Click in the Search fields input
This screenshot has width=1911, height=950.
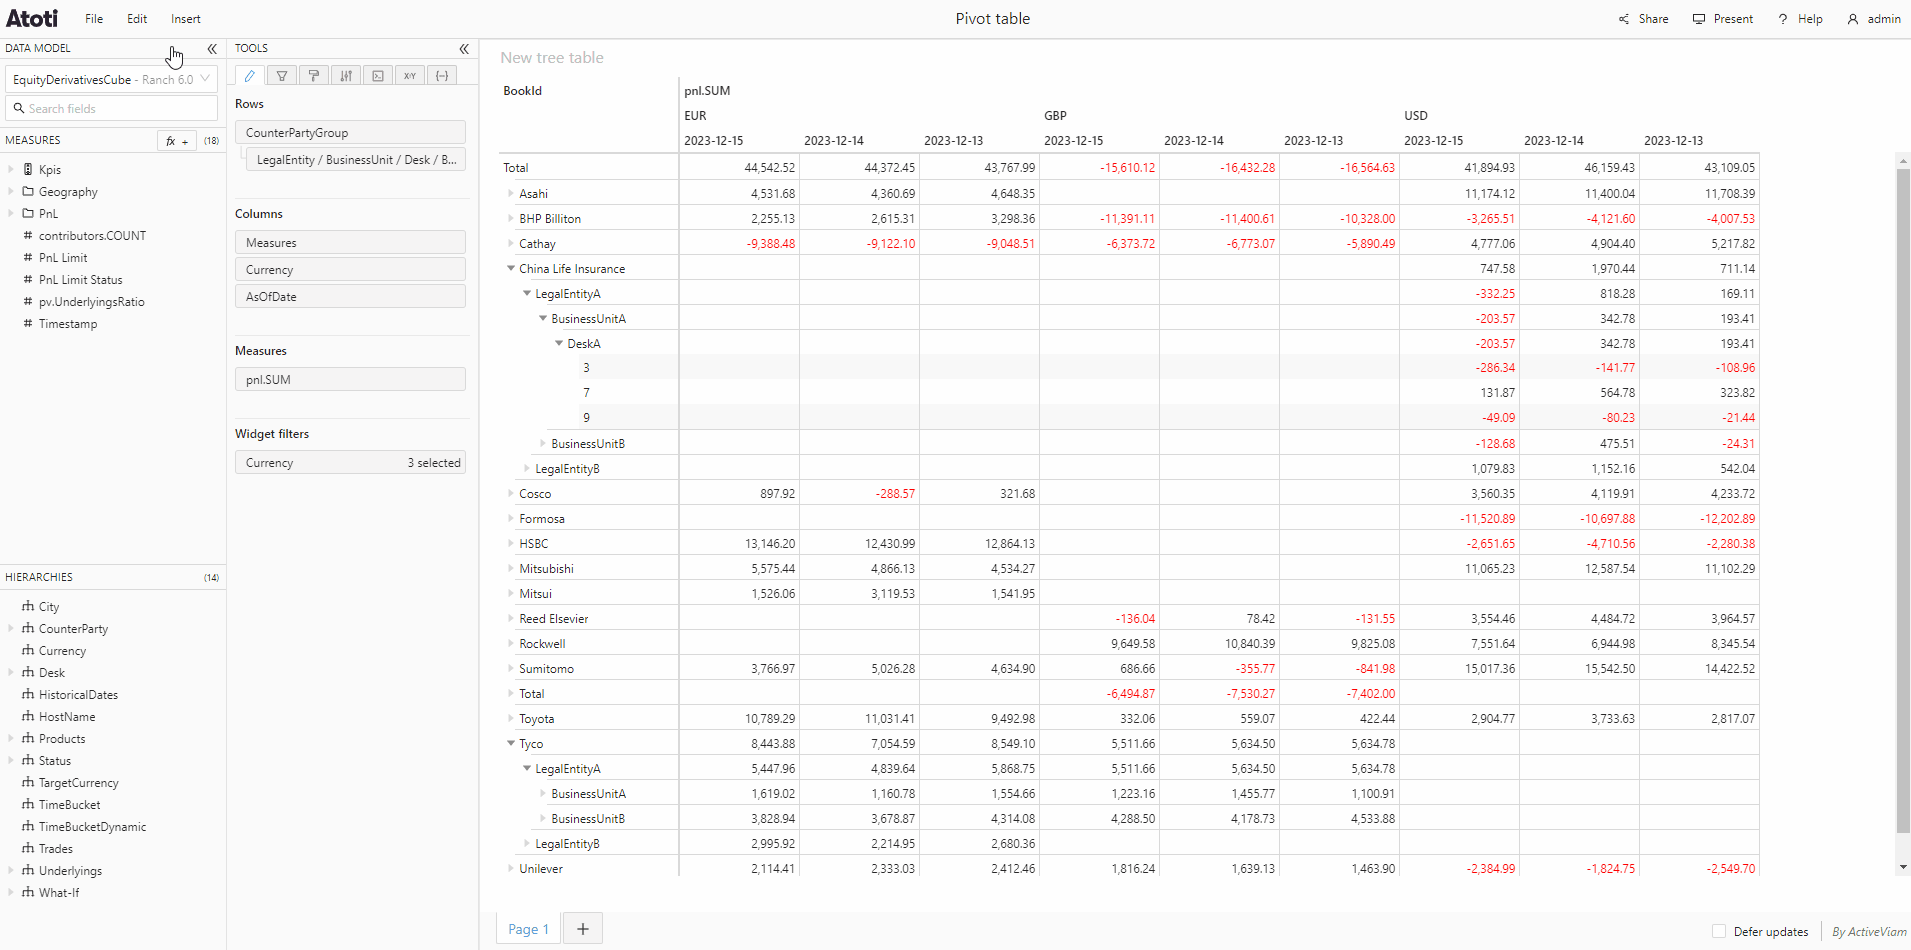112,108
